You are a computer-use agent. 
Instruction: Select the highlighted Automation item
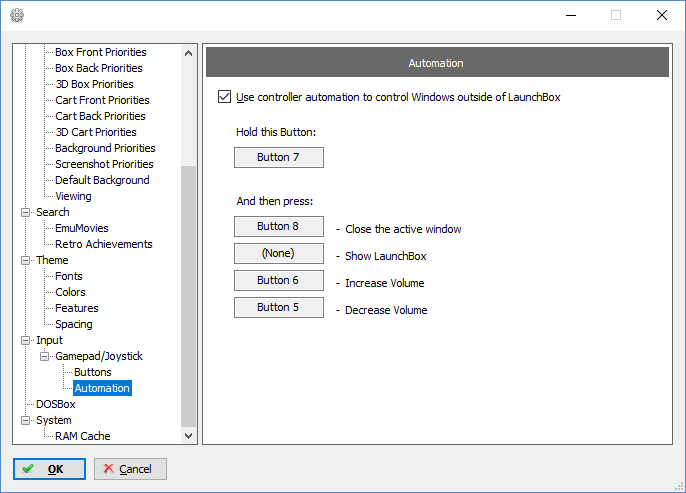tap(102, 388)
